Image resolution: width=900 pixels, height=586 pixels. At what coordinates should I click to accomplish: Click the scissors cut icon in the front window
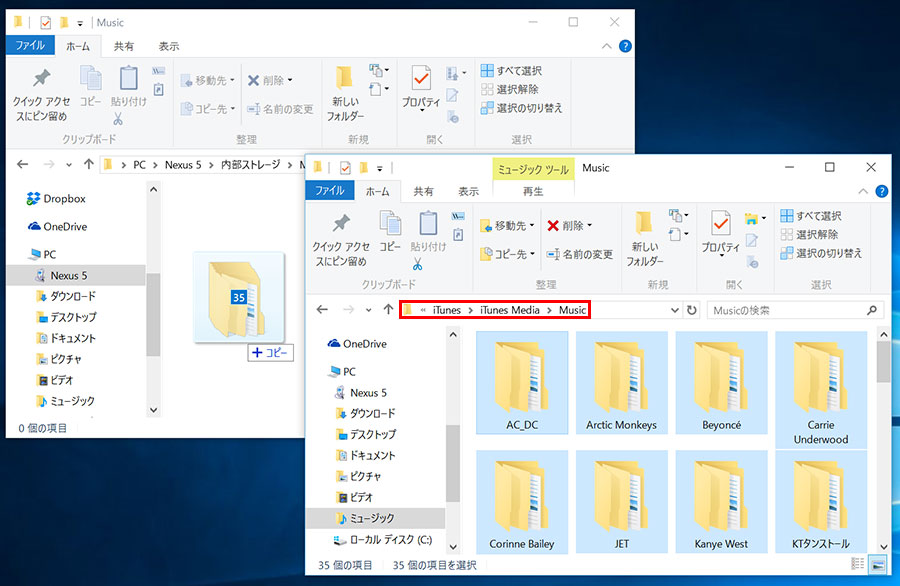click(417, 264)
